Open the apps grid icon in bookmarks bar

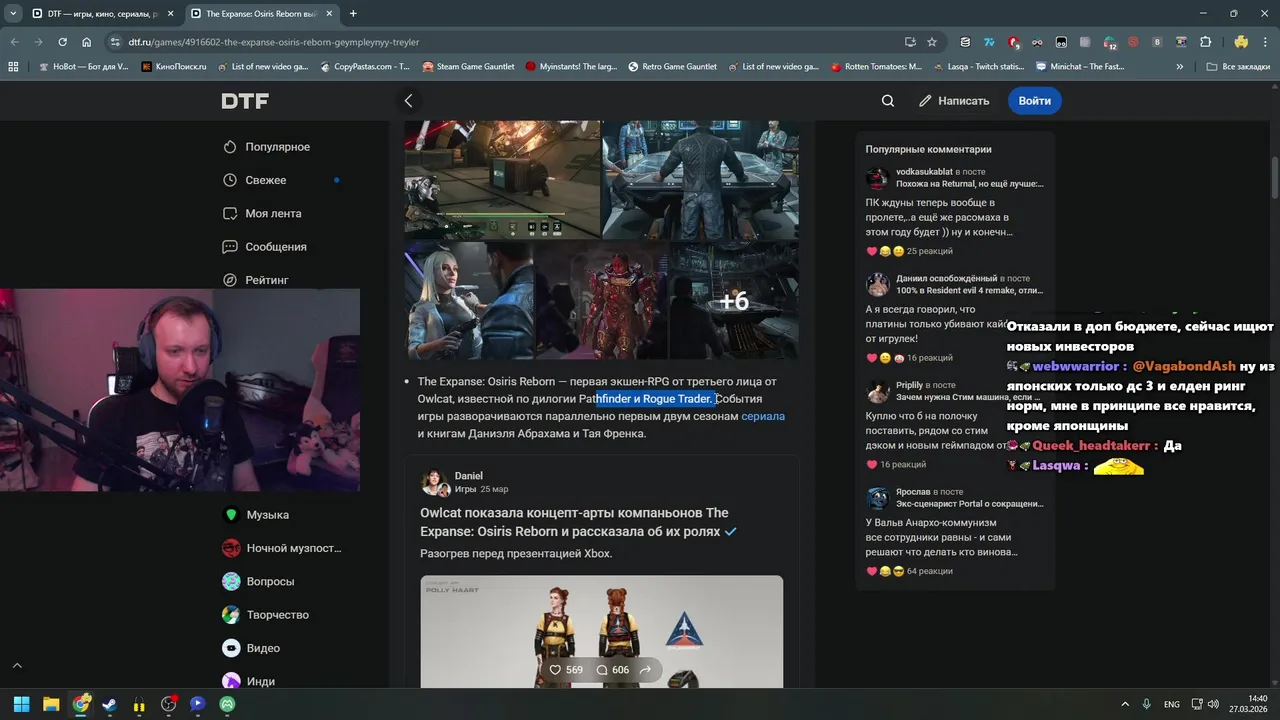point(13,67)
